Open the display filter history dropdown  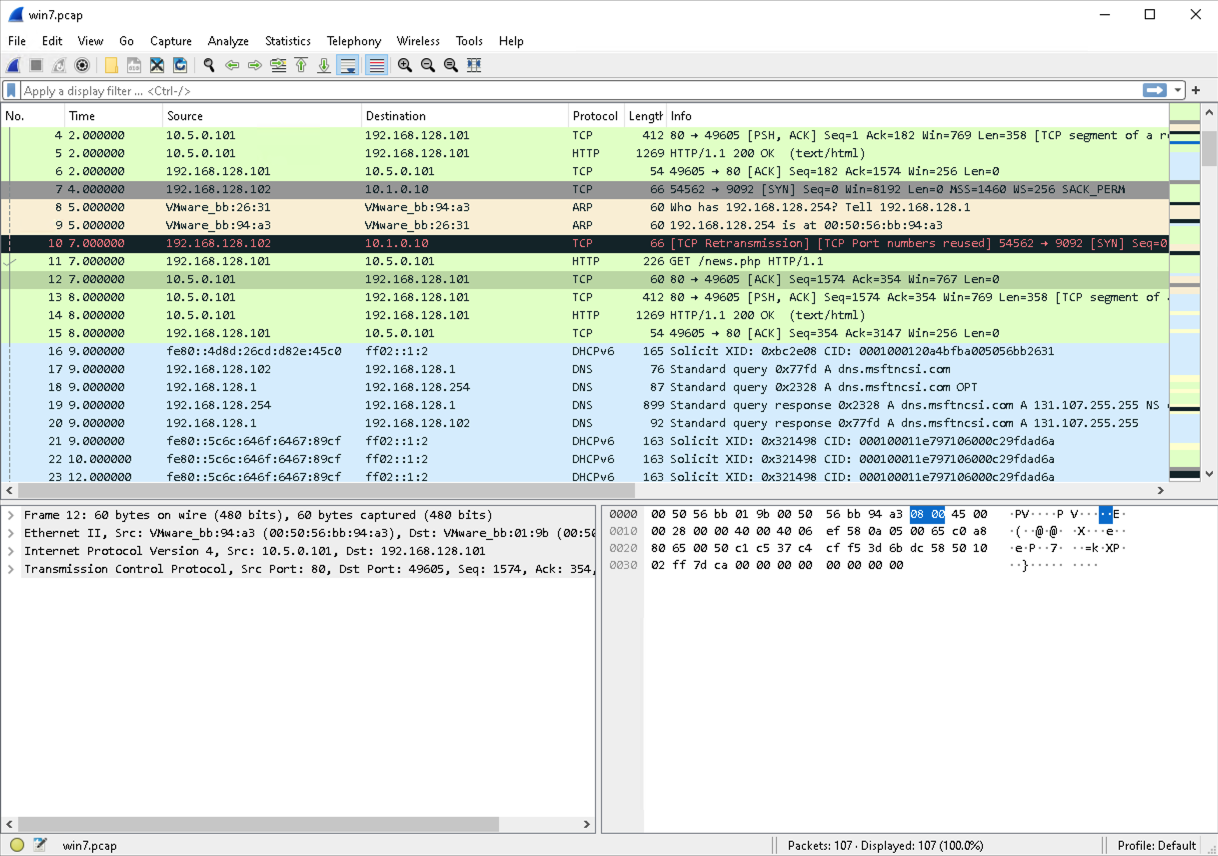1179,90
